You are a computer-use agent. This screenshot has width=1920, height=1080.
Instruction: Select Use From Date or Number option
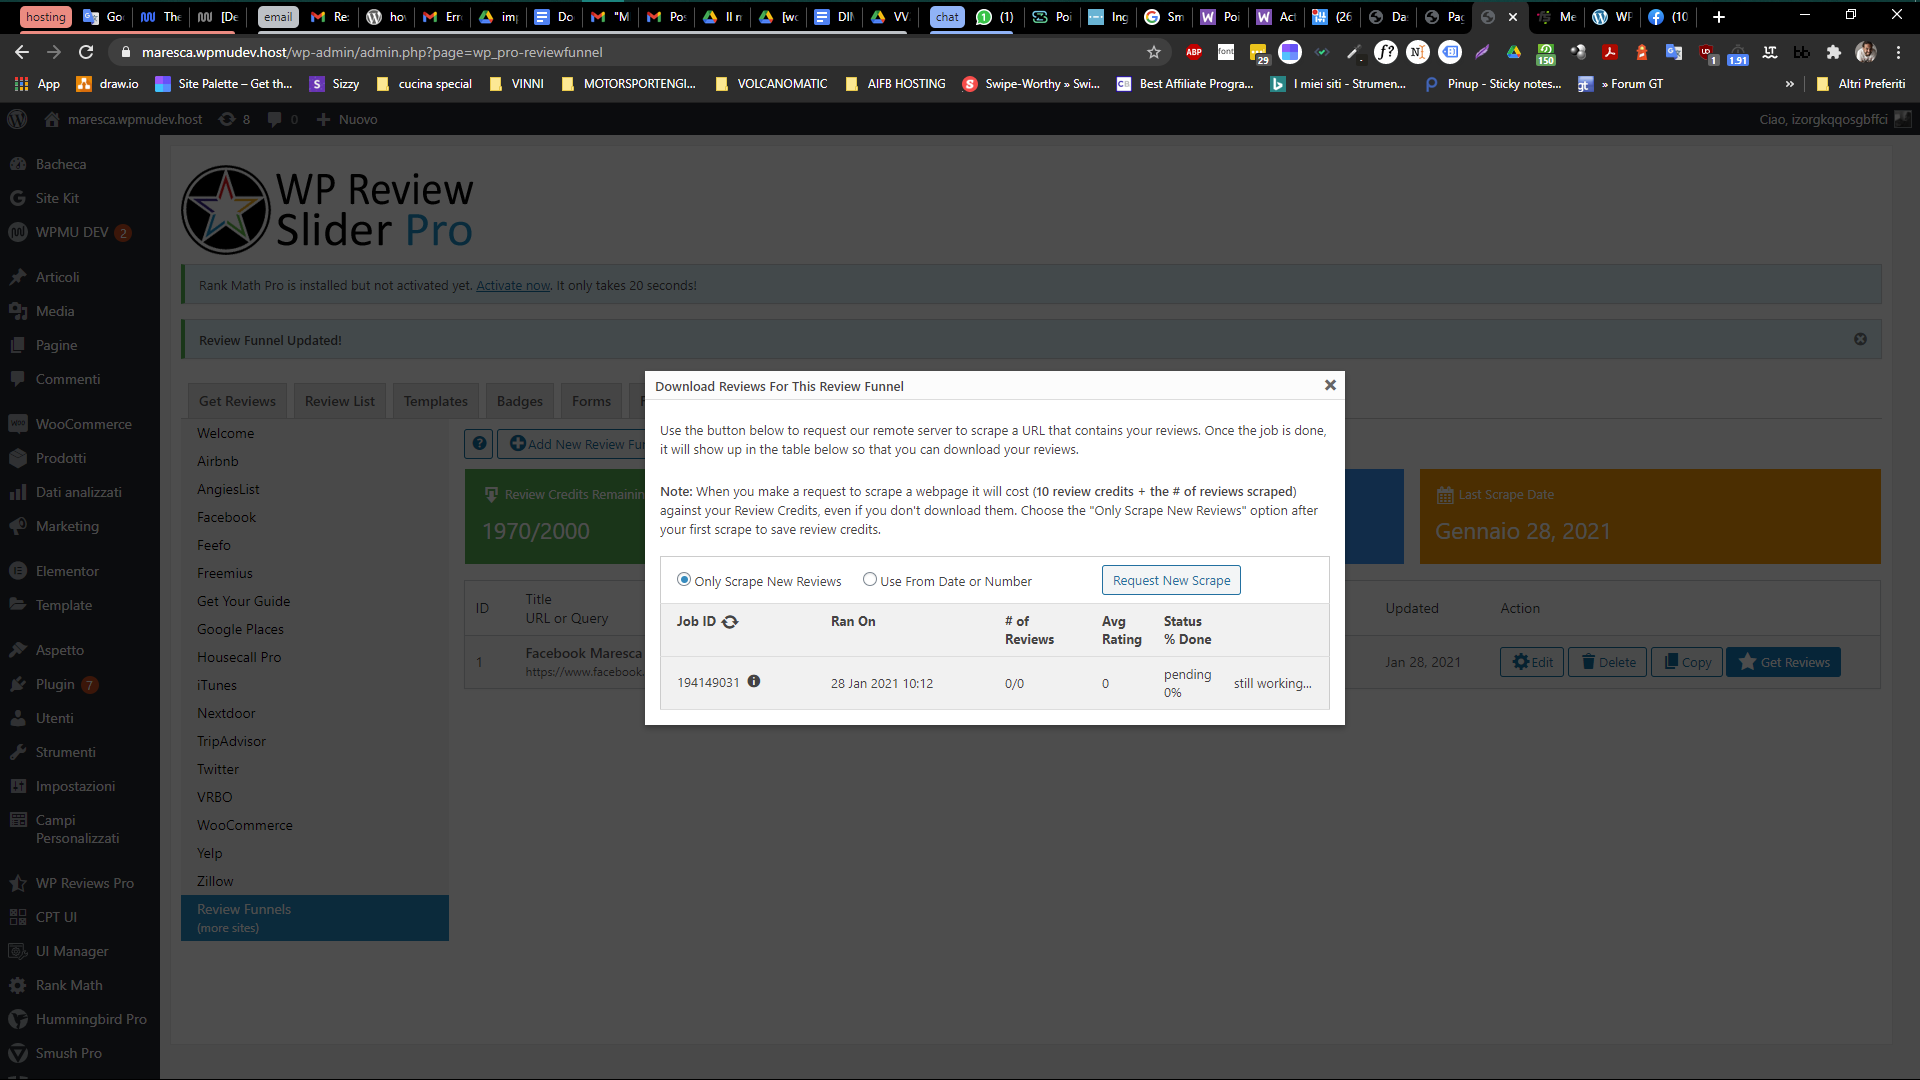[x=870, y=580]
